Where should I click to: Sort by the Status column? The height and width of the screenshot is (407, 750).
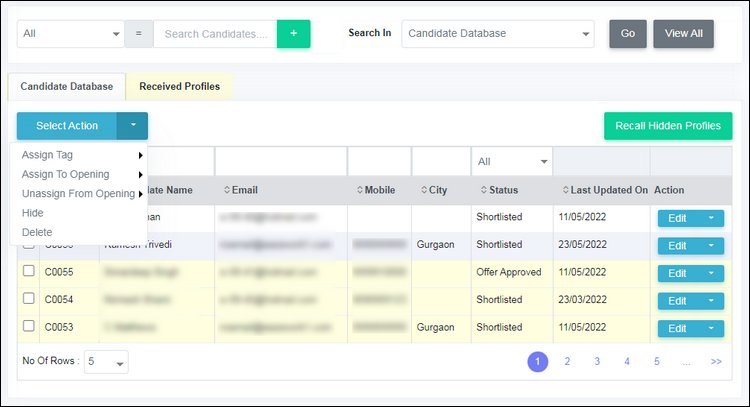pos(499,190)
